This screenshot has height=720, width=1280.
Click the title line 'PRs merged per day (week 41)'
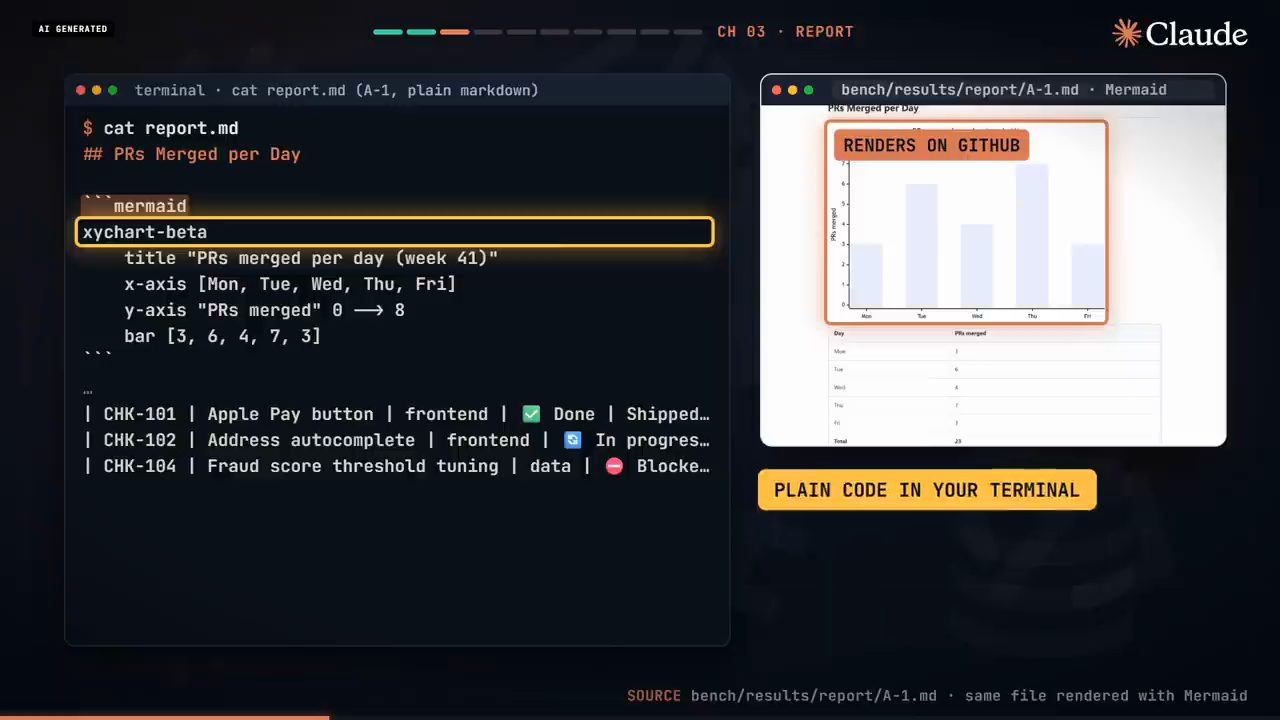point(311,258)
